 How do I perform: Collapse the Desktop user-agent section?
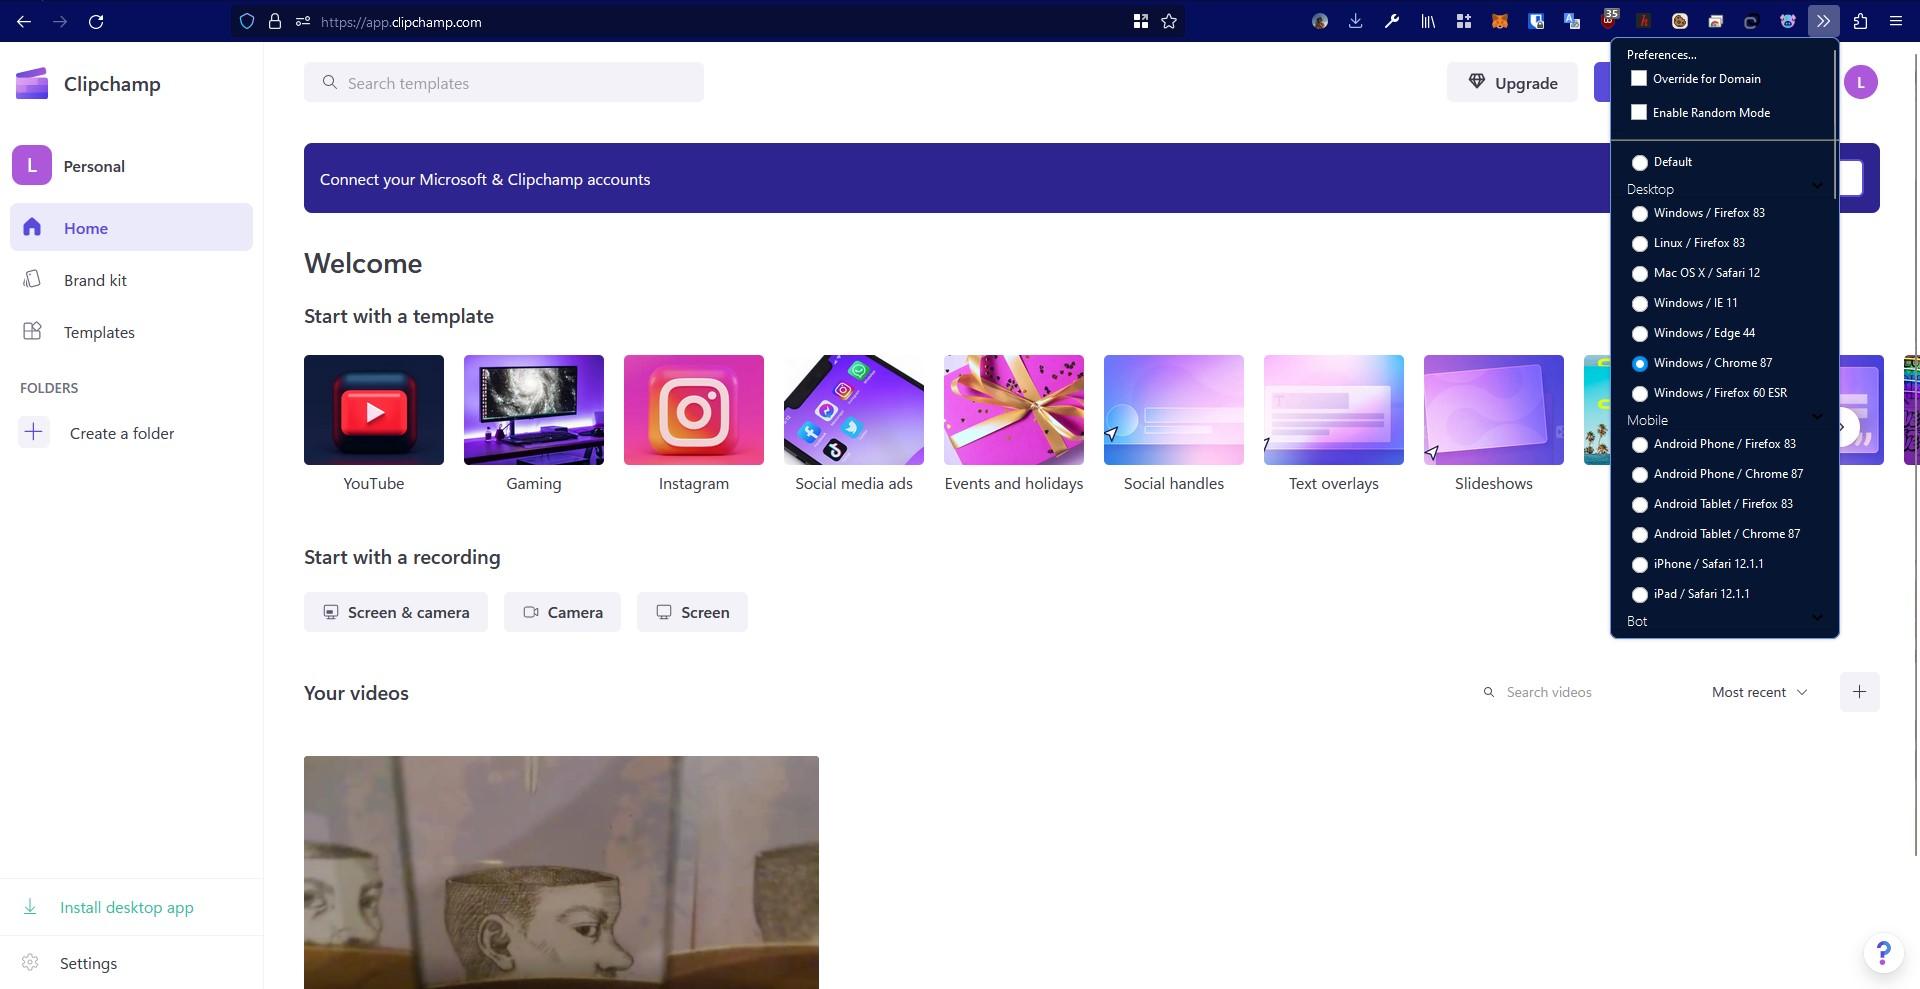1817,186
